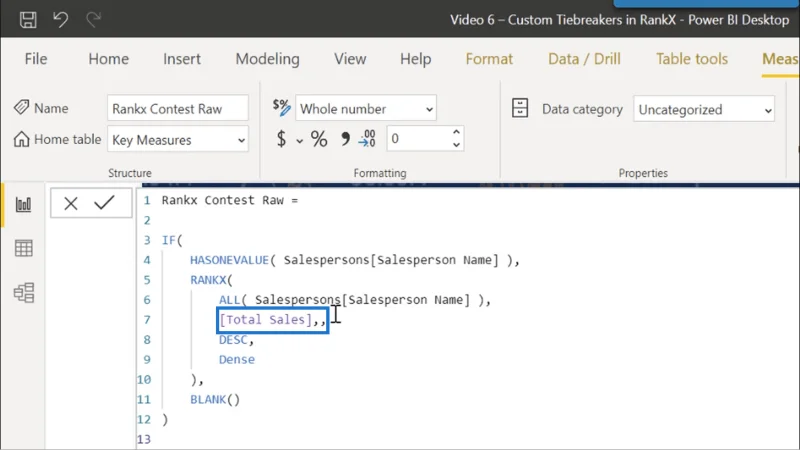Click the Data category icon
800x450 pixels.
520,108
